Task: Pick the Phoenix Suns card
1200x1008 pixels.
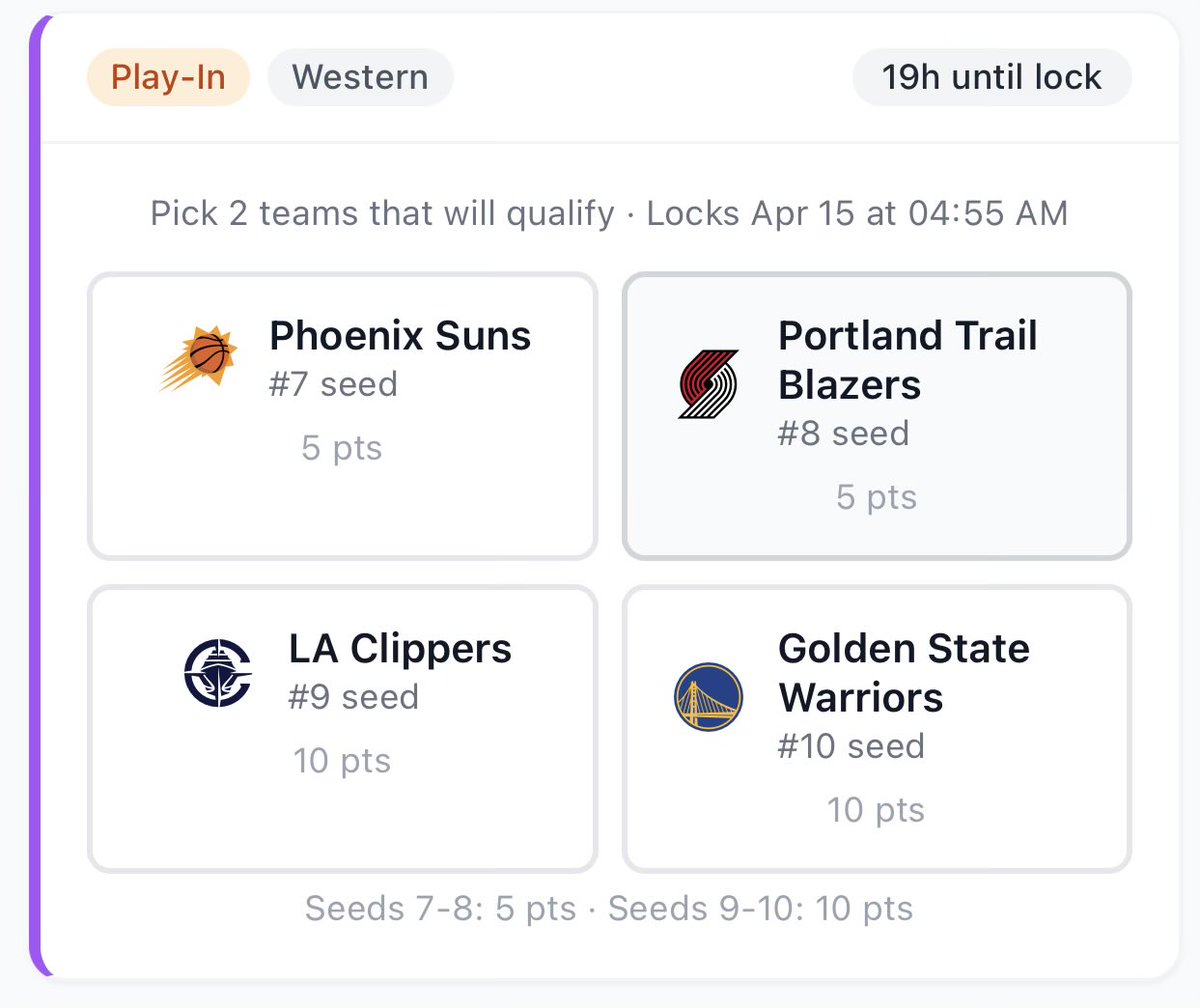Action: tap(343, 416)
